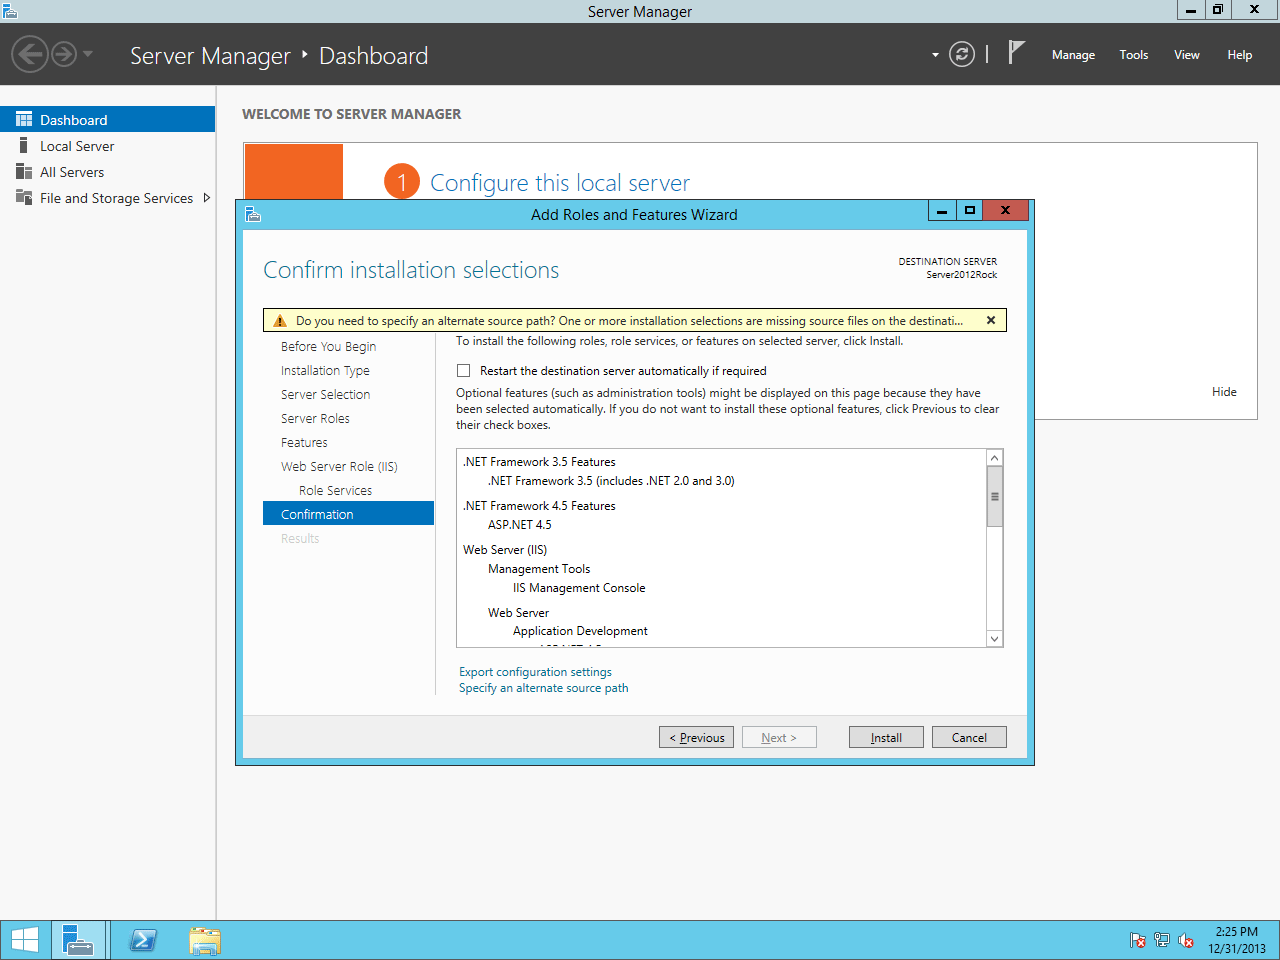This screenshot has width=1280, height=960.
Task: Click the wizard title bar icon
Action: point(253,214)
